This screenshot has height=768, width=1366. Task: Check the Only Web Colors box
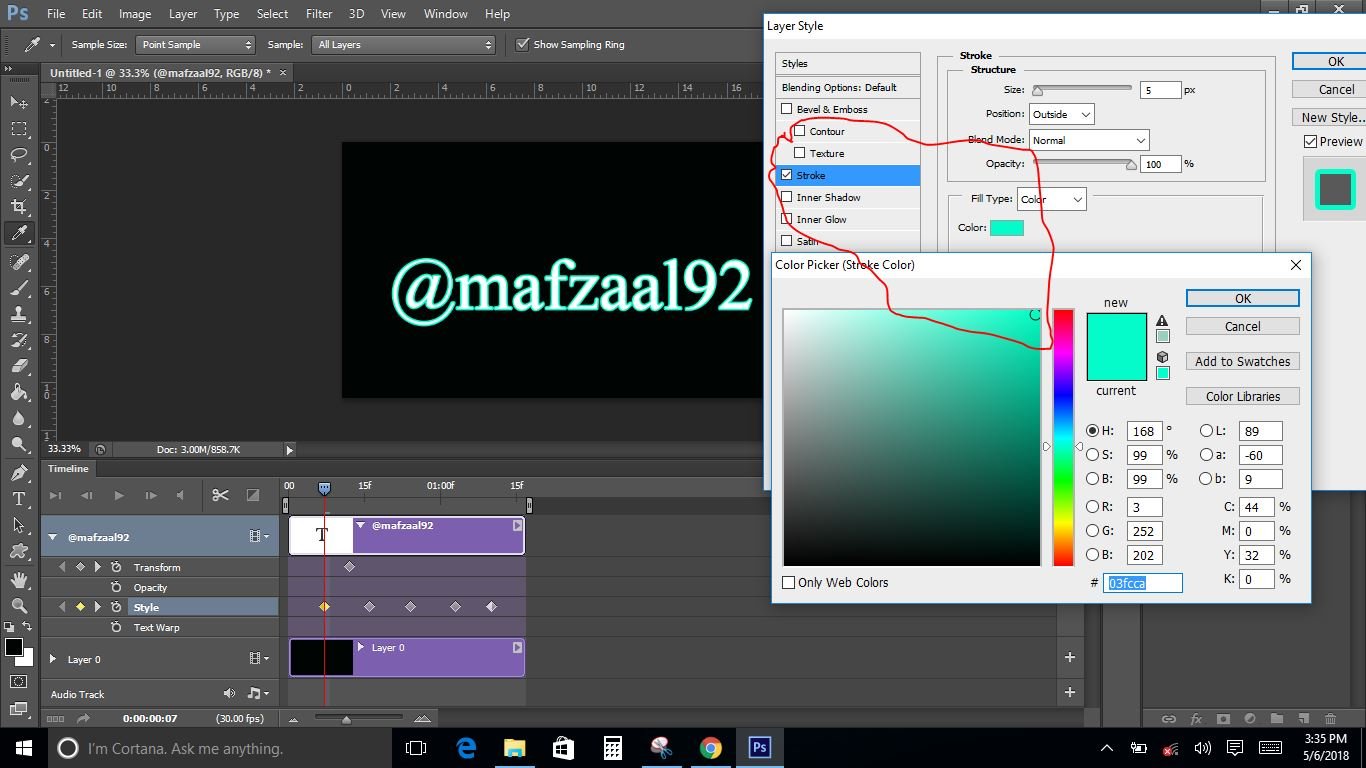[x=789, y=582]
